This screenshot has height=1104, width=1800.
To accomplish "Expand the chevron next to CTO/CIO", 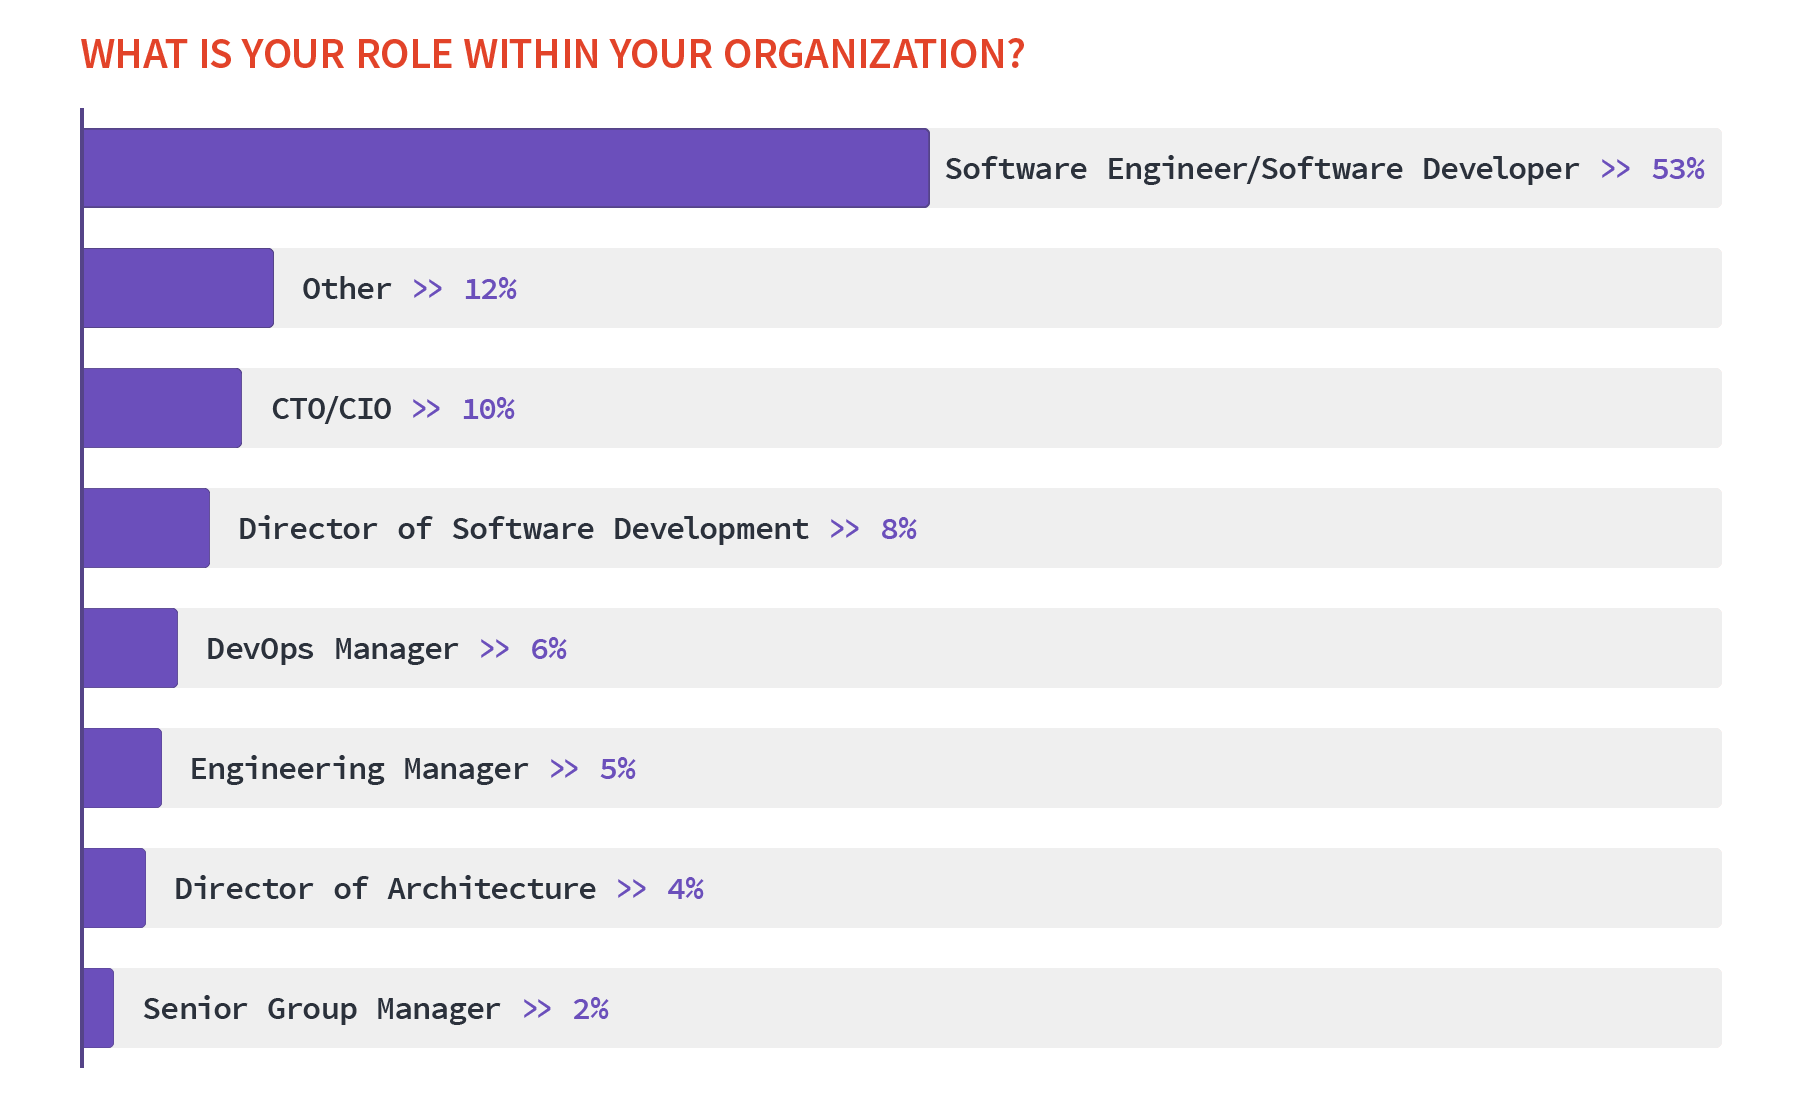I will pyautogui.click(x=425, y=407).
